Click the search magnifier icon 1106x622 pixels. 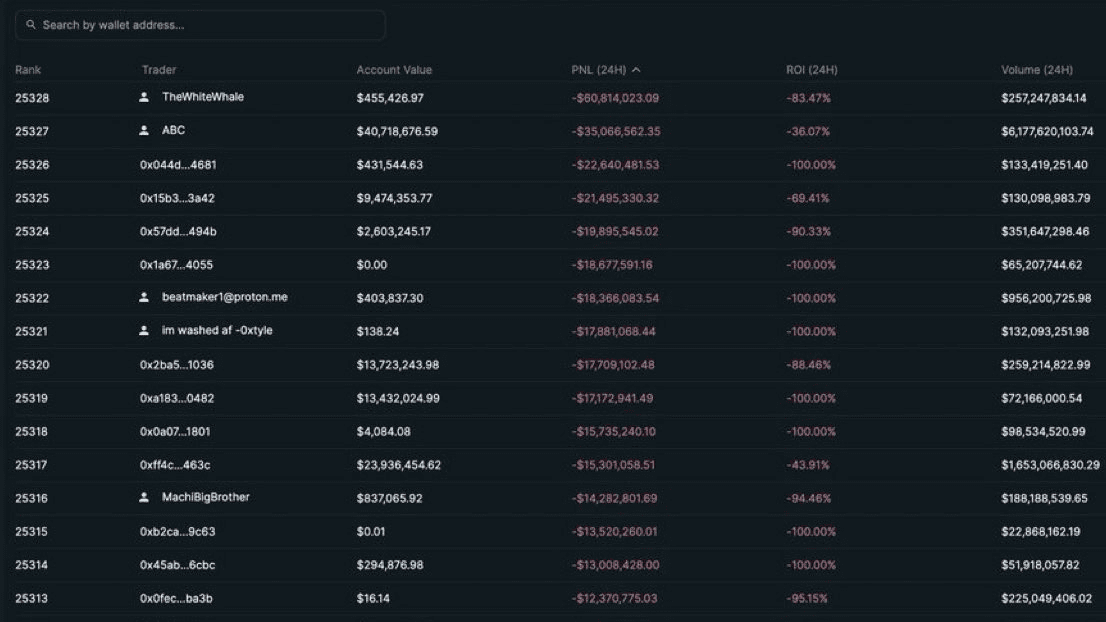(31, 25)
